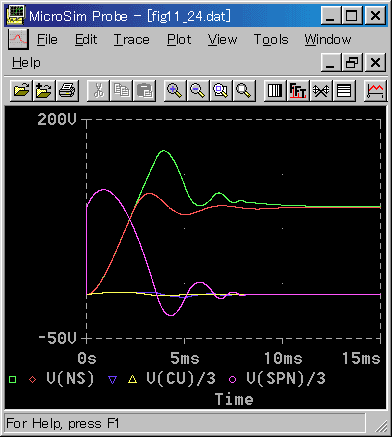Select the green square legend marker
This screenshot has height=437, width=392.
point(12,379)
